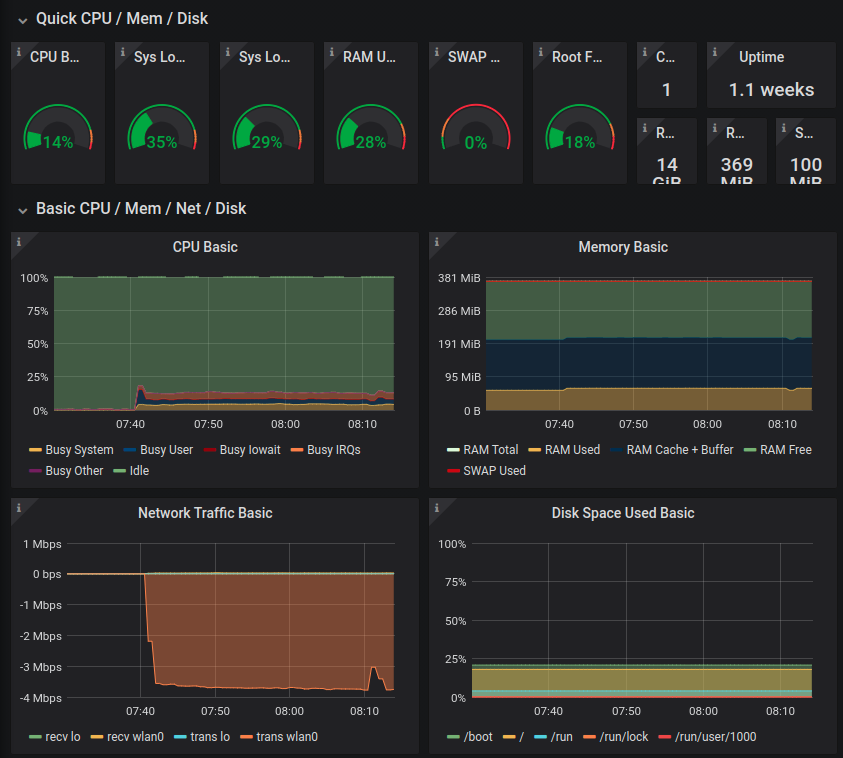
Task: Select trans wlan0 in Network legend
Action: click(x=287, y=736)
